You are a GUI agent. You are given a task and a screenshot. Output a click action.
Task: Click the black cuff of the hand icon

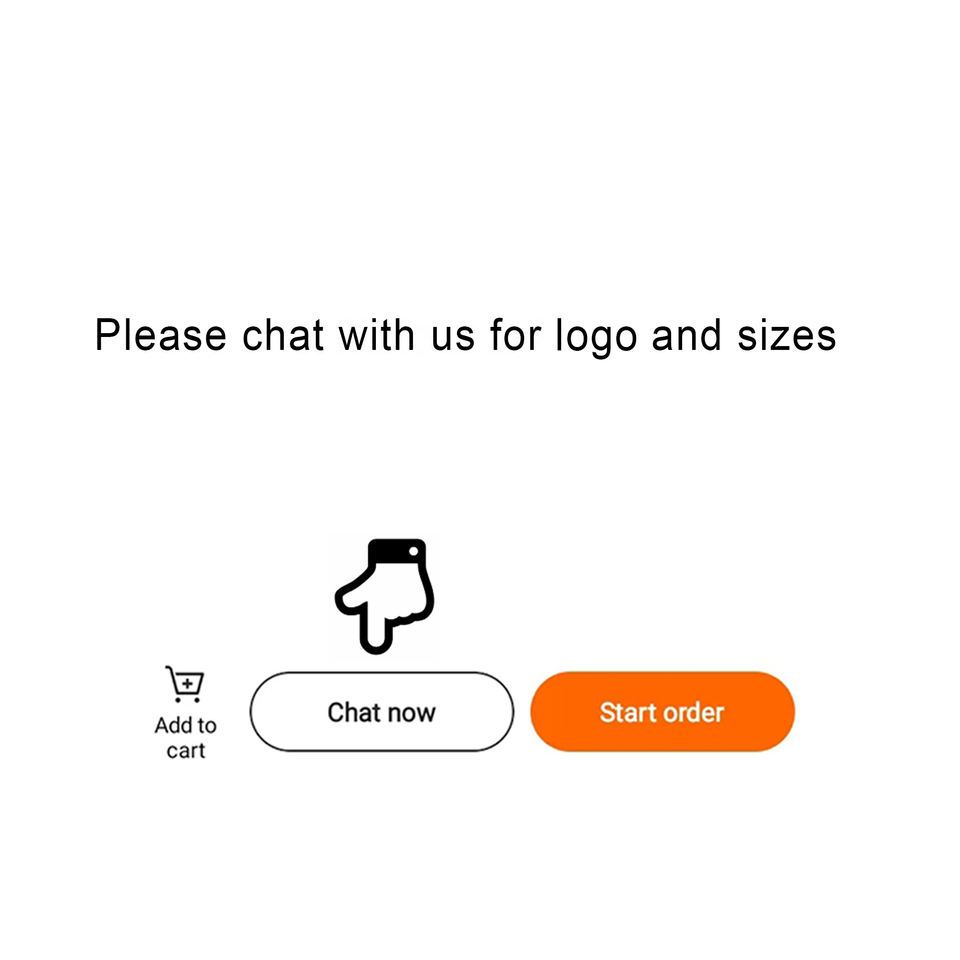tap(397, 551)
